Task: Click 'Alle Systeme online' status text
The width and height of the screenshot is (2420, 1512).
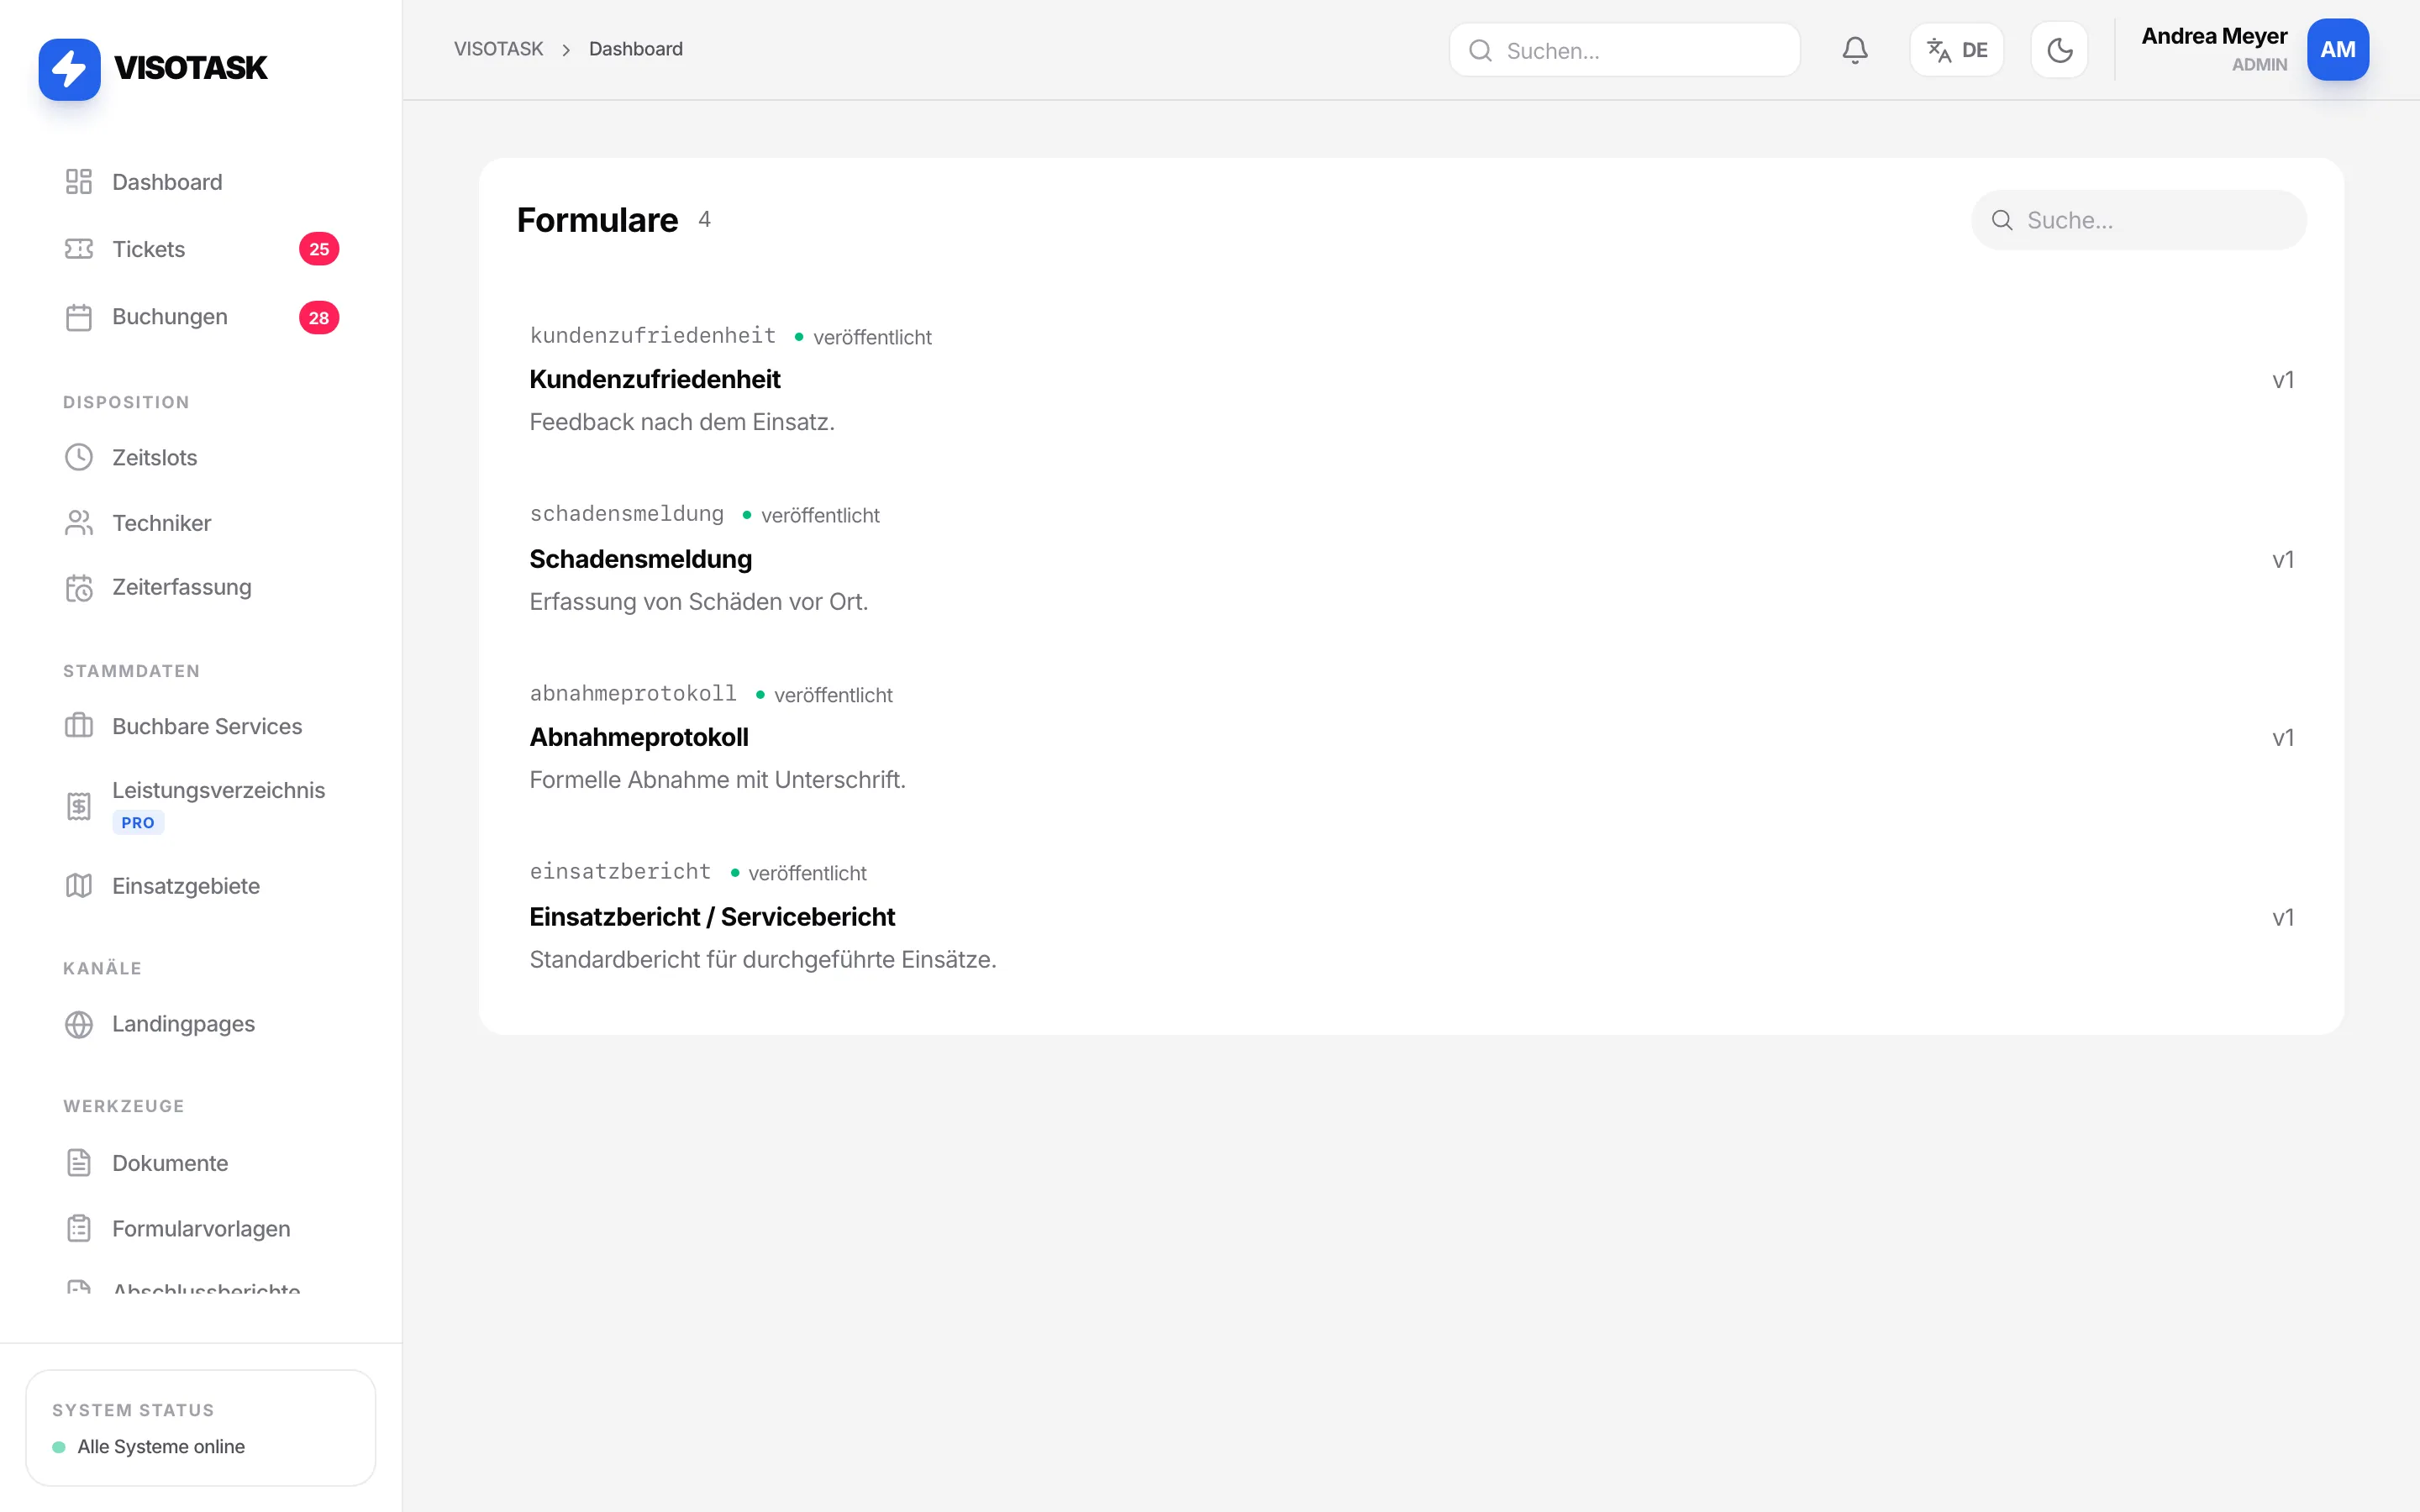Action: tap(161, 1446)
